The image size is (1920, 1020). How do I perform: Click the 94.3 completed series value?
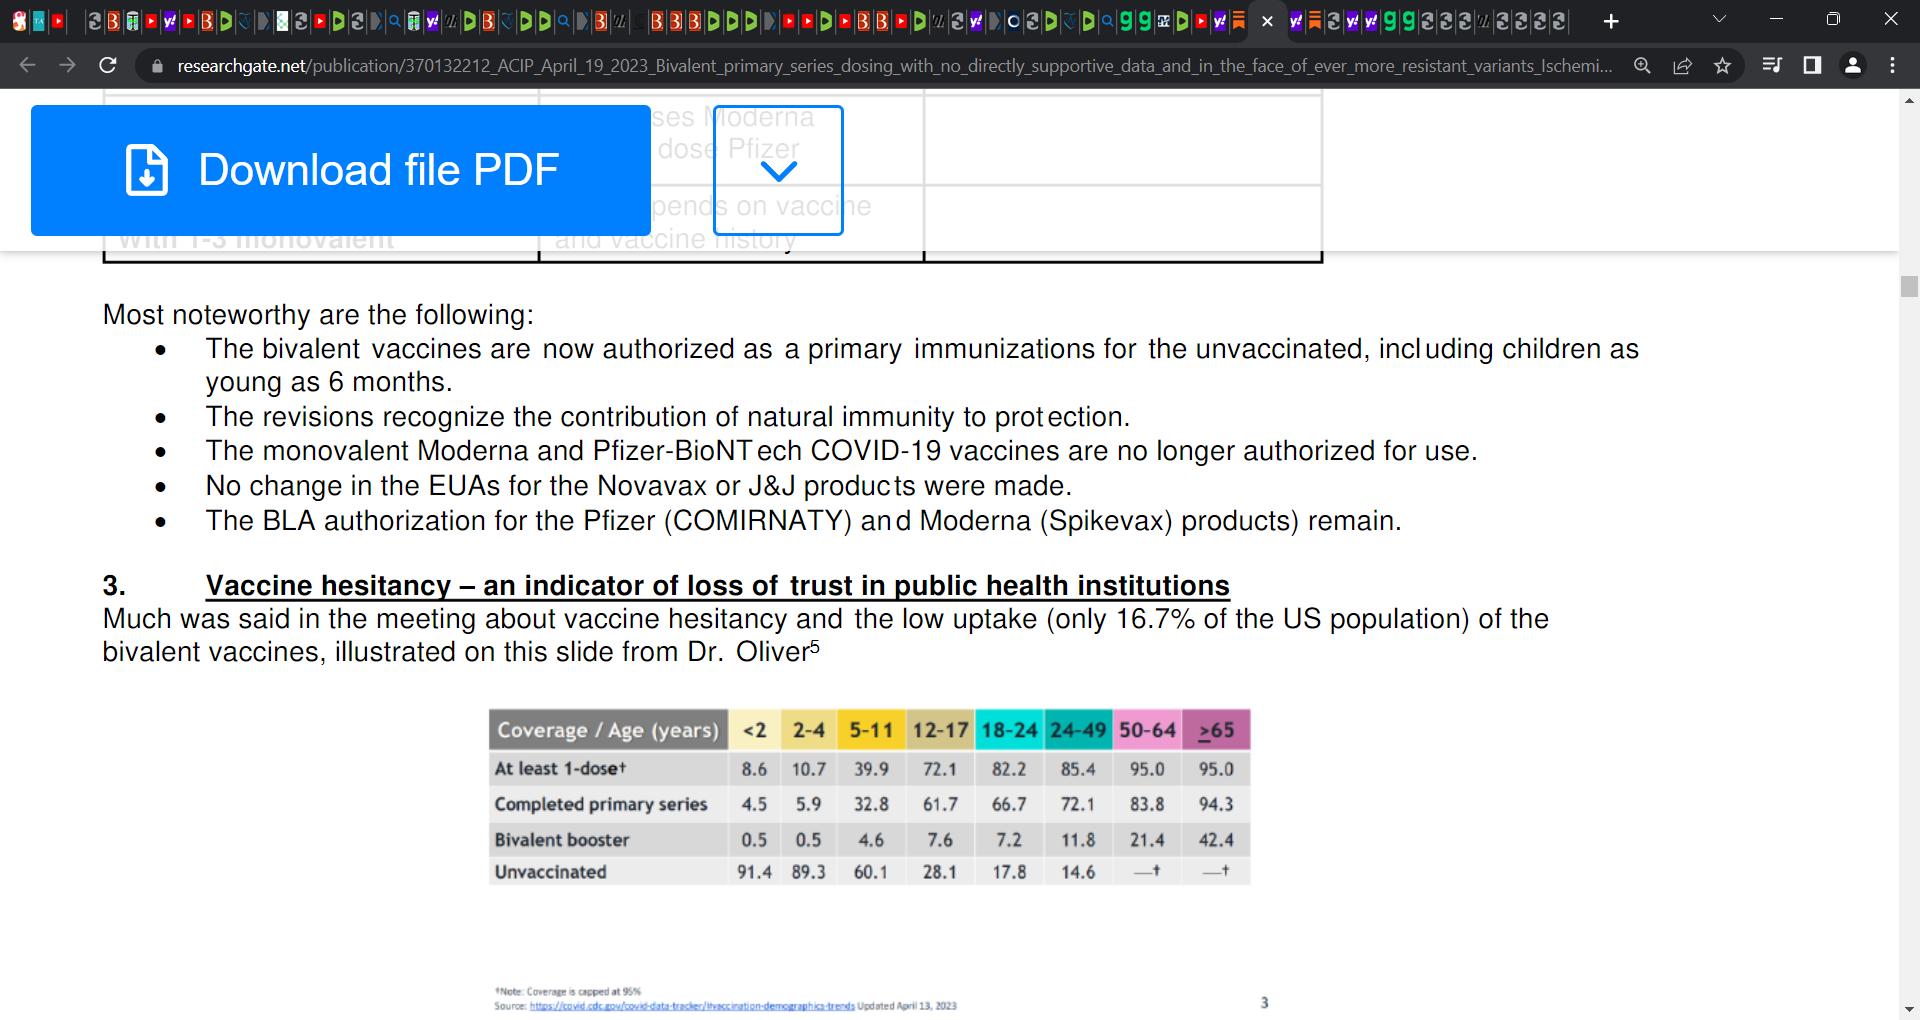[x=1216, y=804]
